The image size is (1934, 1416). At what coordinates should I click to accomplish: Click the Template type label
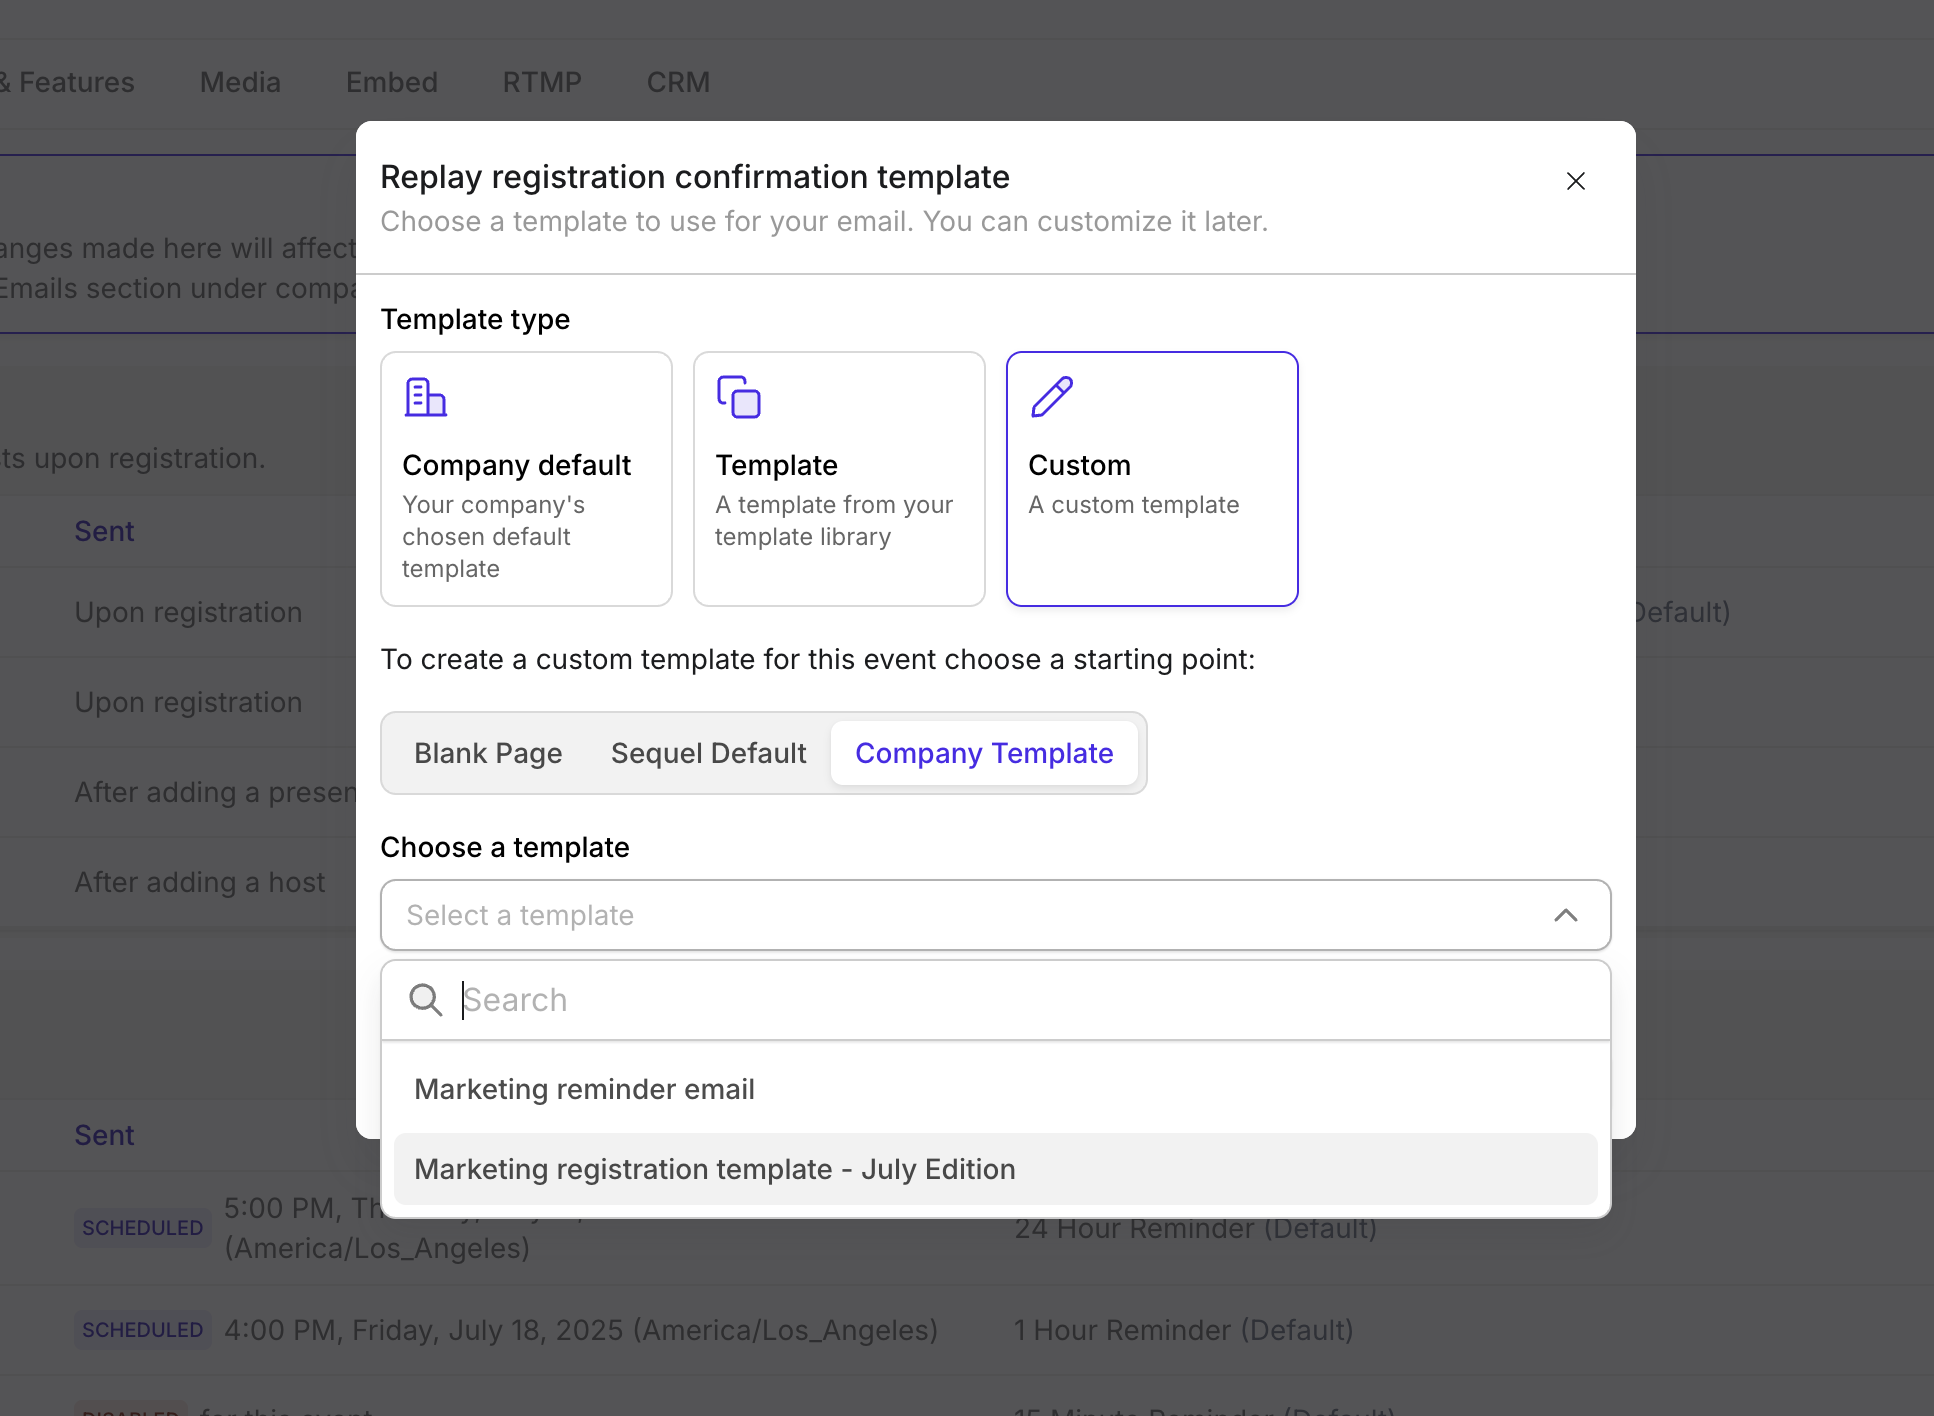tap(475, 319)
